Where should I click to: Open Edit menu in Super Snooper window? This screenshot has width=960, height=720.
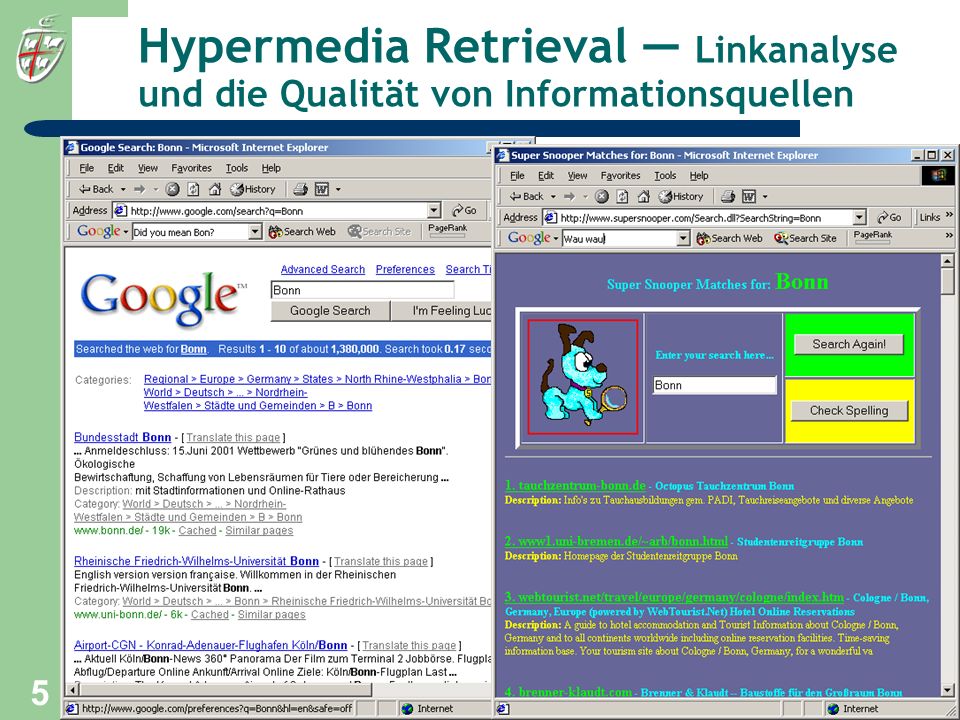tap(546, 176)
